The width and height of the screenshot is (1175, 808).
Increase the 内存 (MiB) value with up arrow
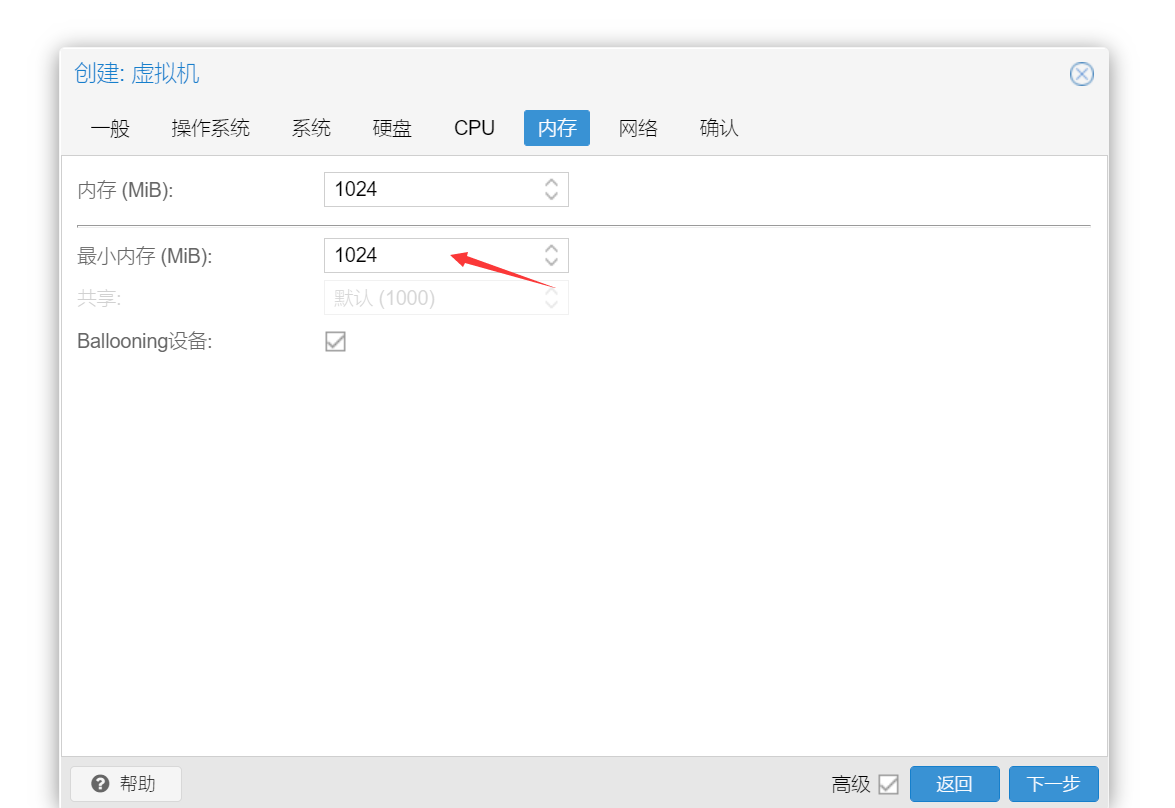[x=552, y=182]
